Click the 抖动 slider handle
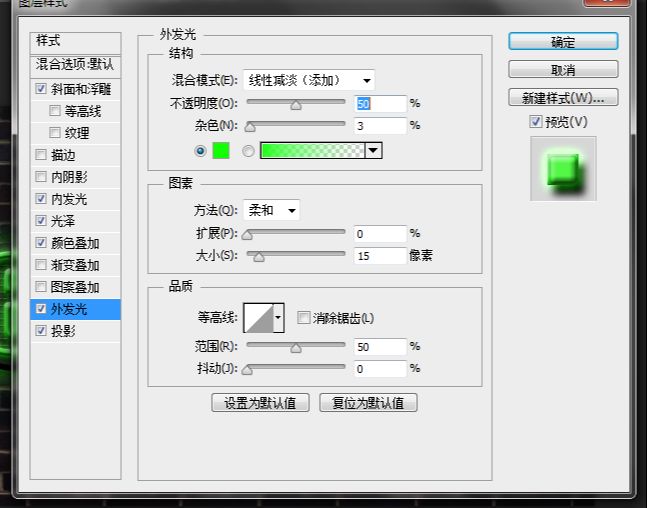 click(247, 370)
